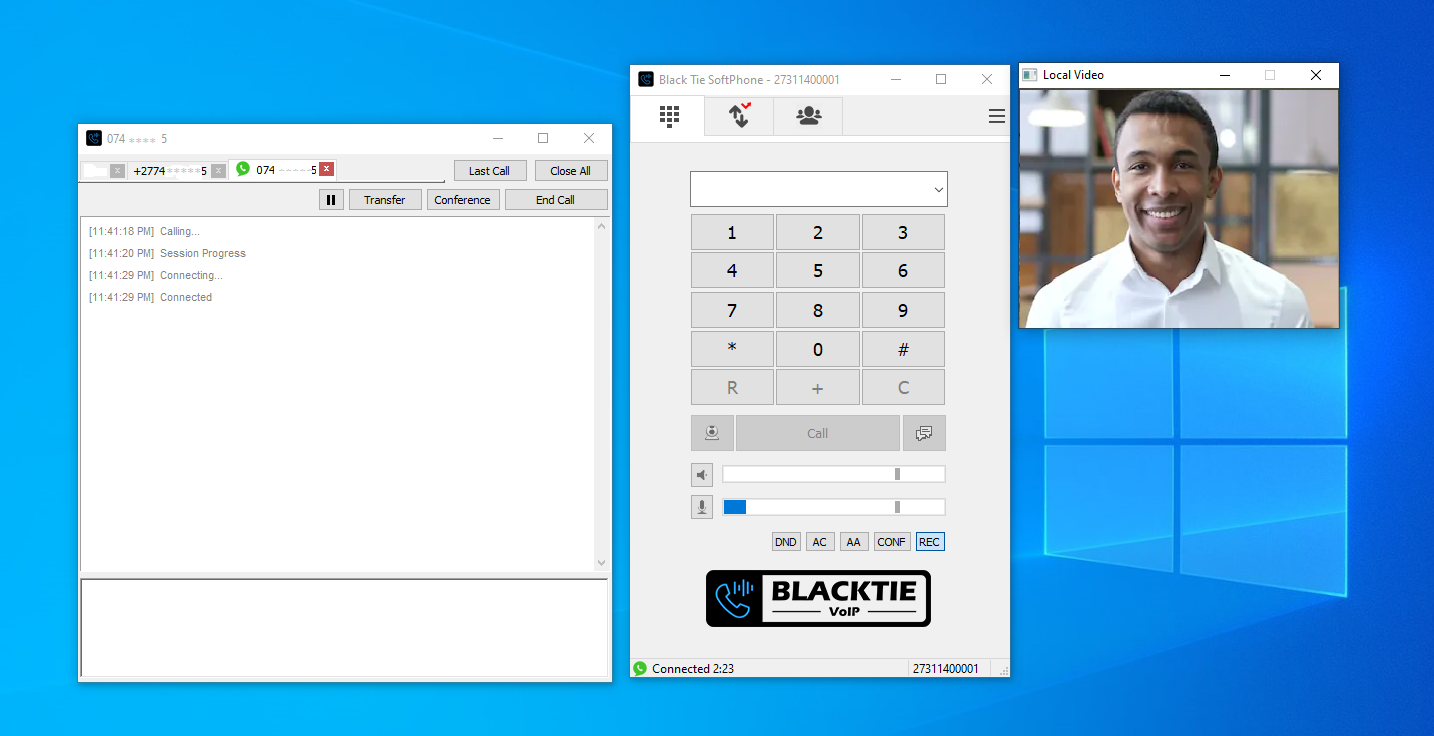
Task: Adjust the speaker volume slider
Action: [897, 474]
